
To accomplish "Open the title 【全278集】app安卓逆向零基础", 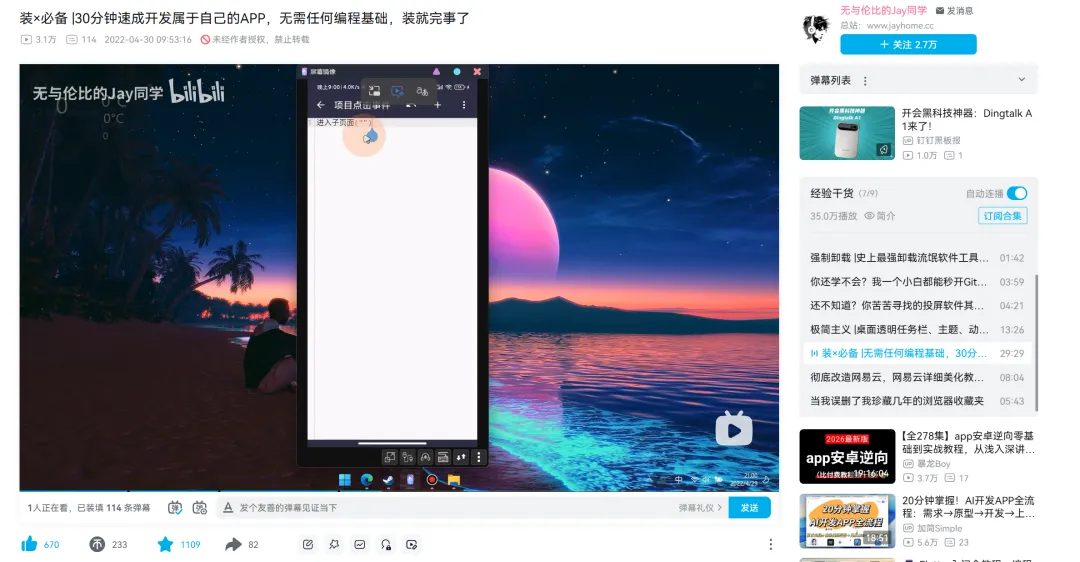I will point(968,442).
